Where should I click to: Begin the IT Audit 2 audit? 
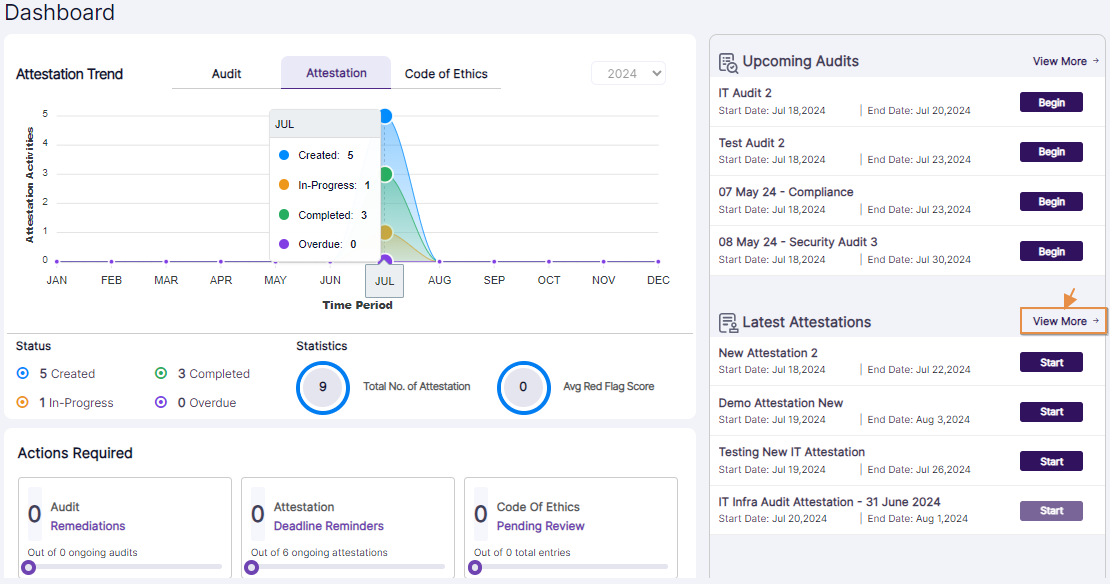point(1051,102)
